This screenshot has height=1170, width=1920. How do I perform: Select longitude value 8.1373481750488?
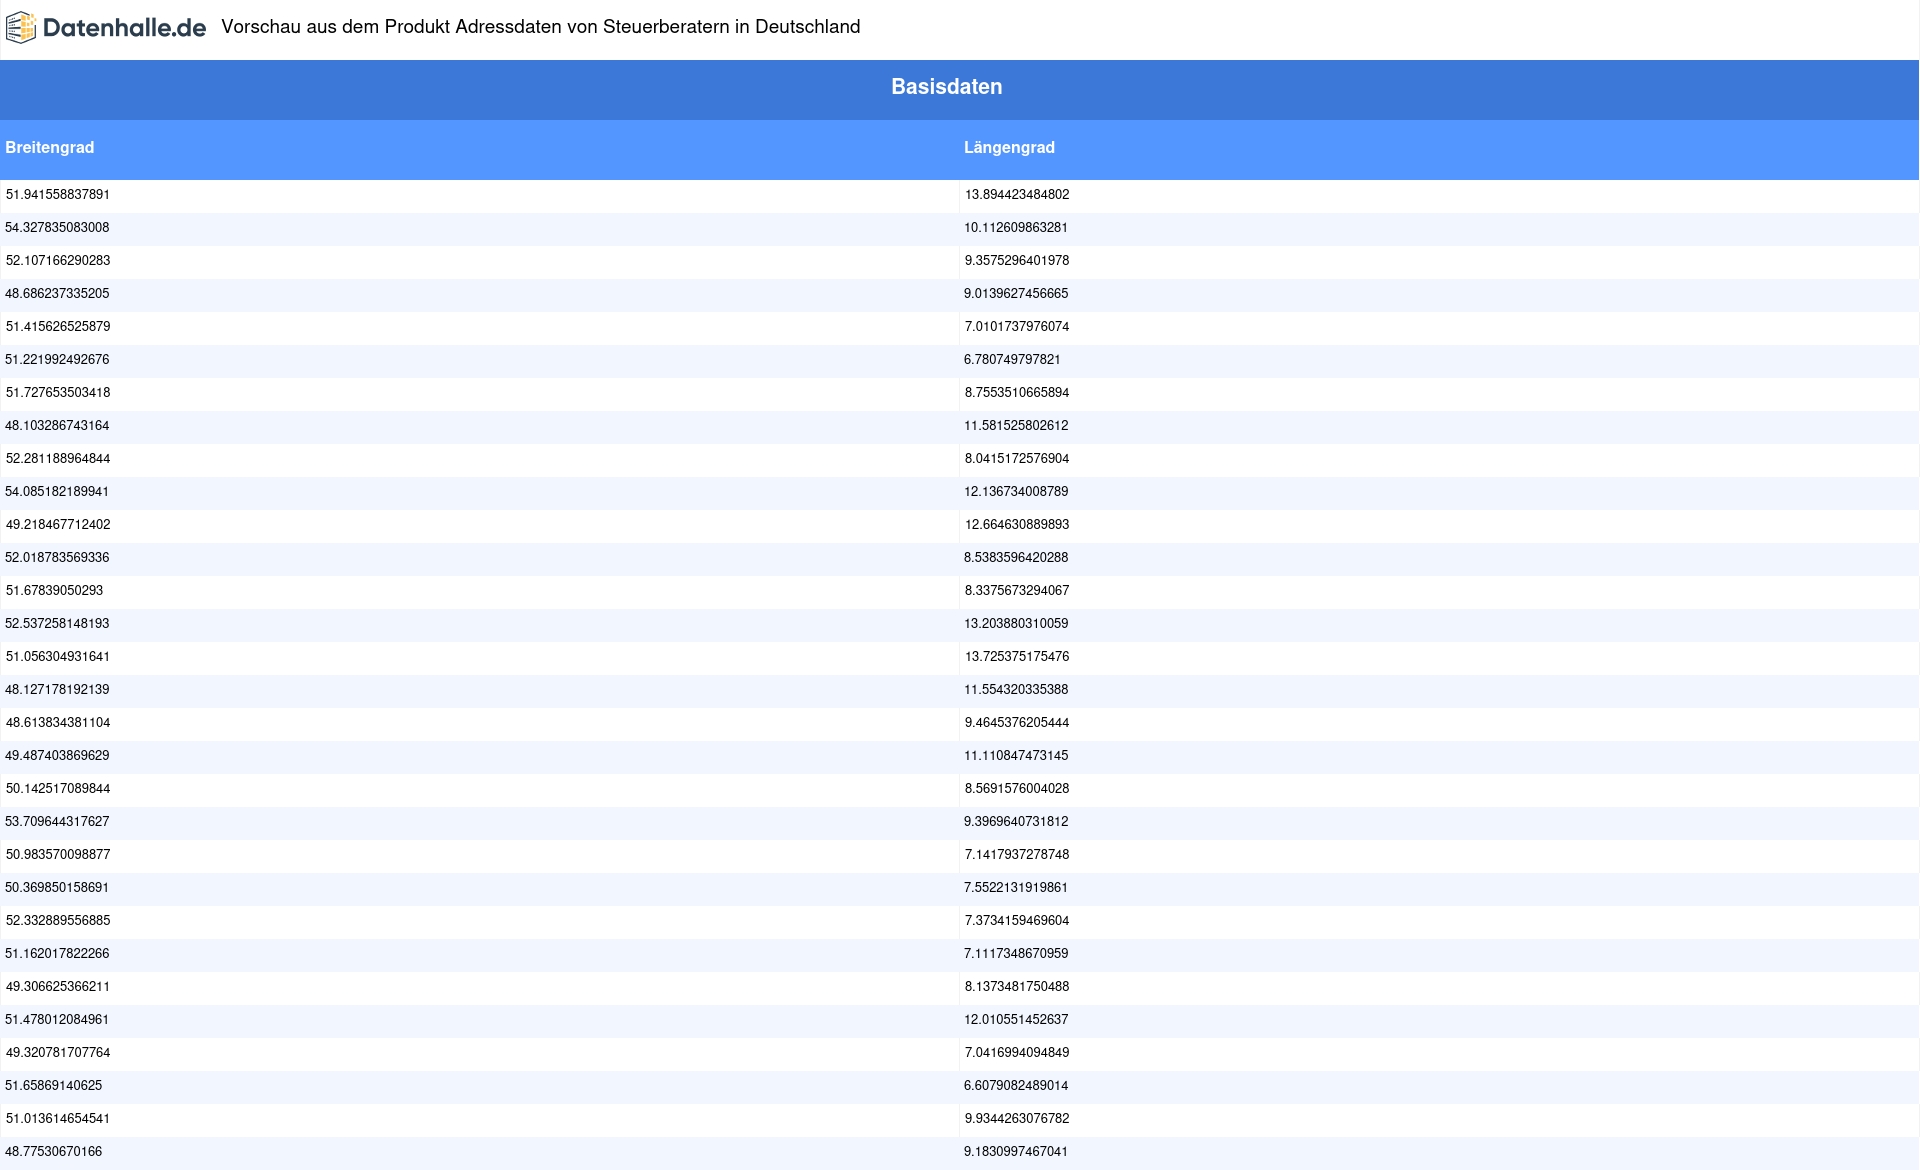[x=1017, y=987]
